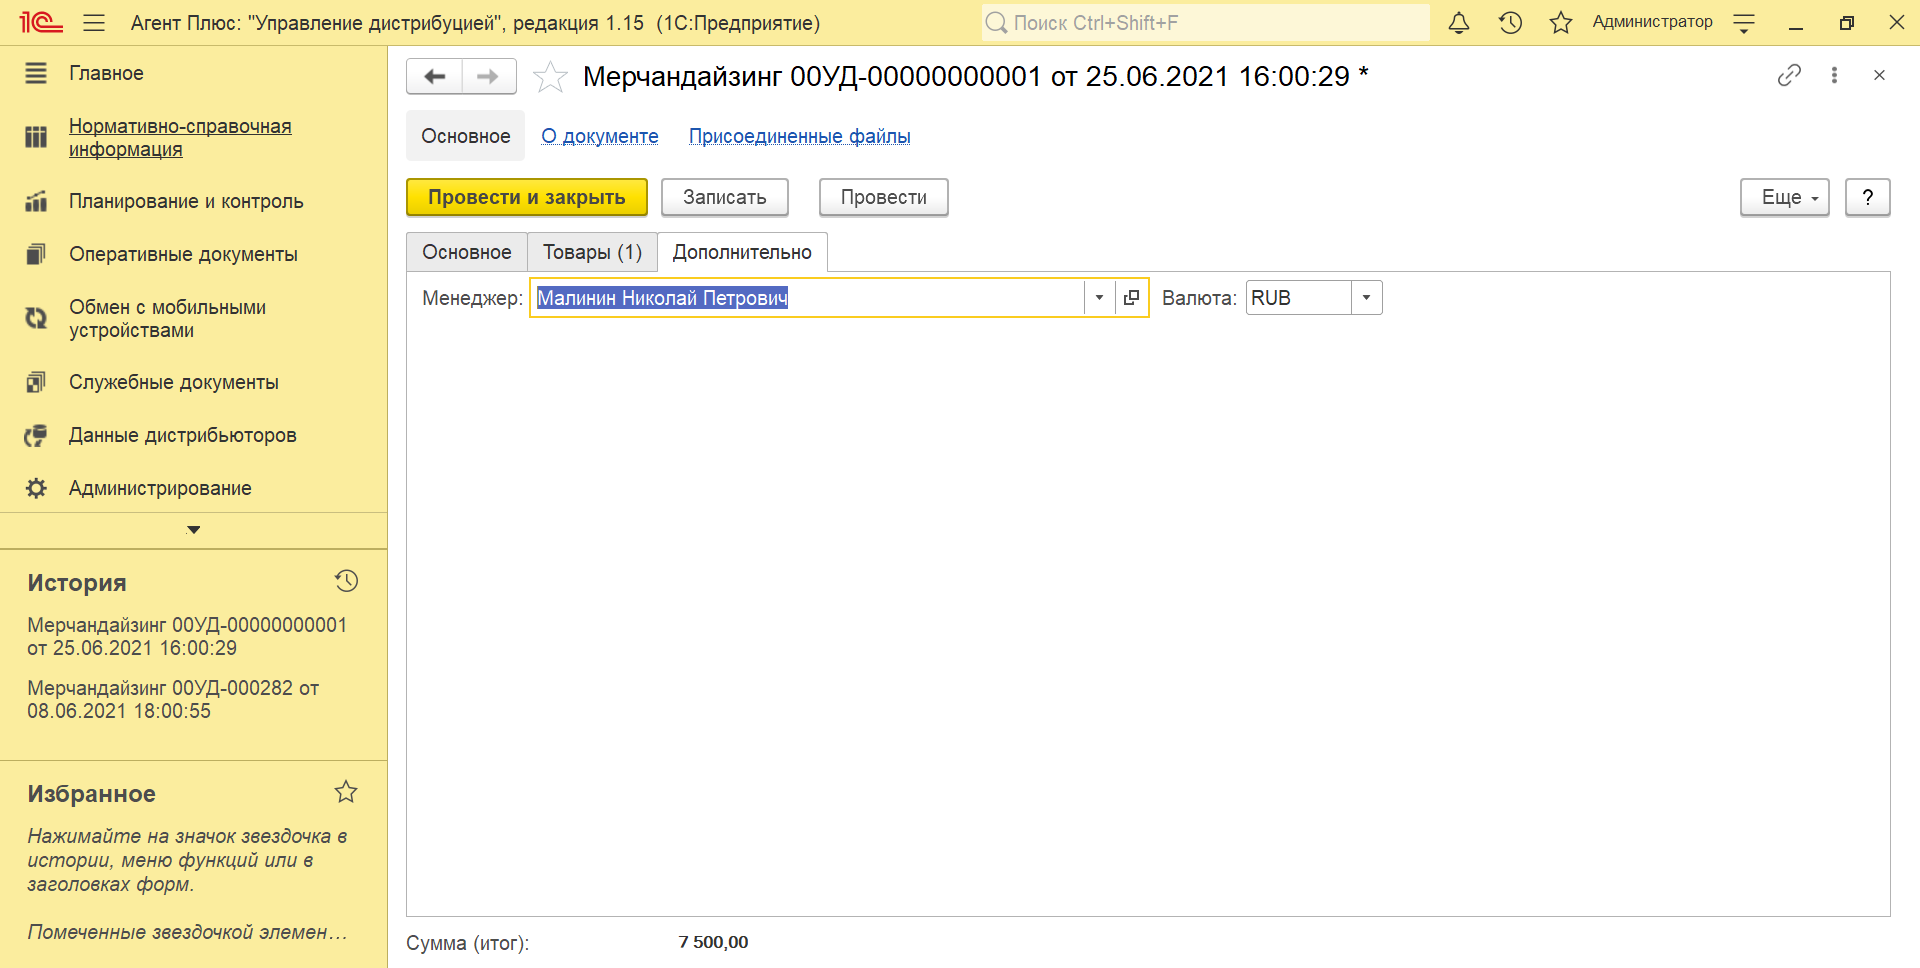Navigate back with left arrow

tap(434, 76)
